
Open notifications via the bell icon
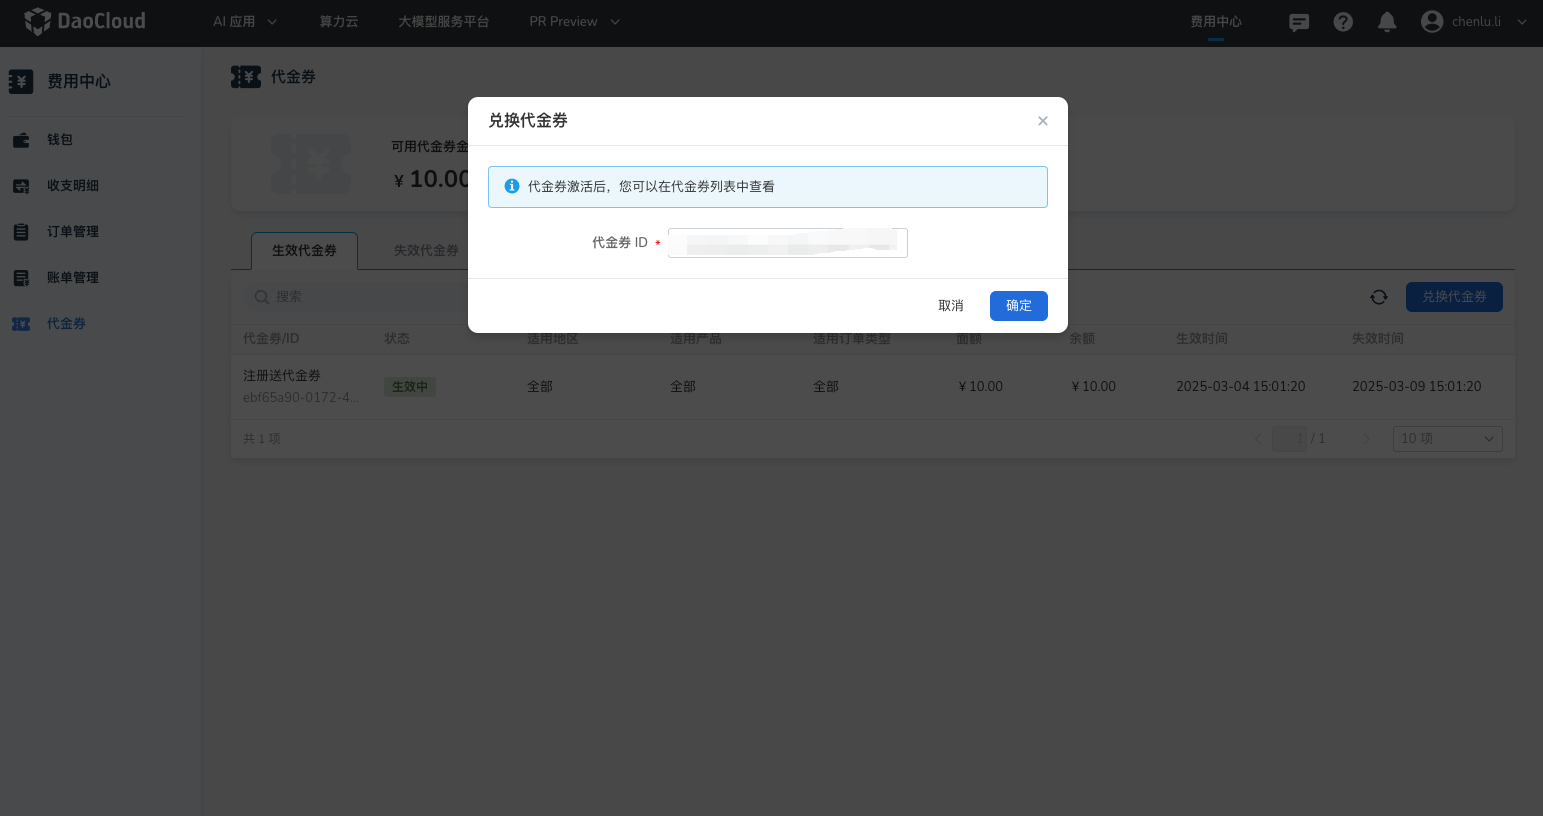coord(1387,20)
